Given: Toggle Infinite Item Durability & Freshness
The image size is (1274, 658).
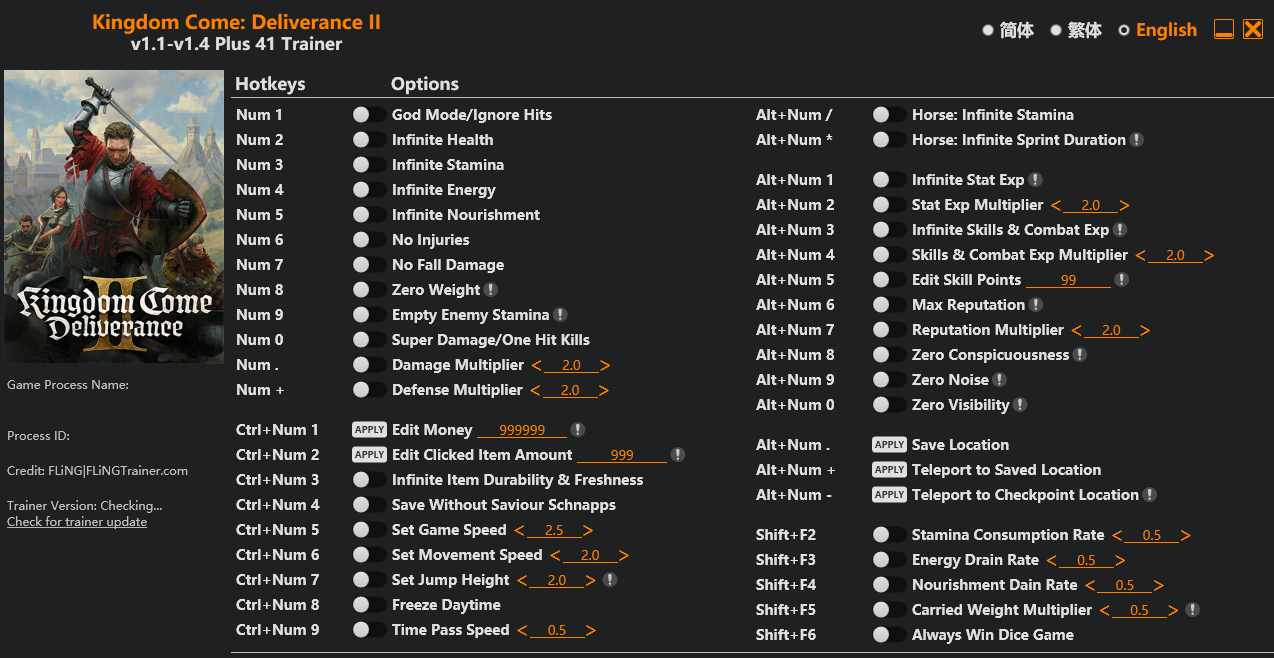Looking at the screenshot, I should pyautogui.click(x=369, y=480).
